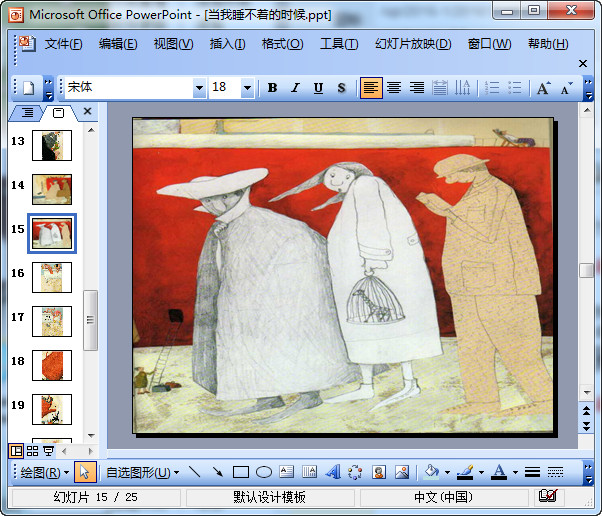602x516 pixels.
Task: Open Fill Color dropdown arrow
Action: click(x=447, y=472)
